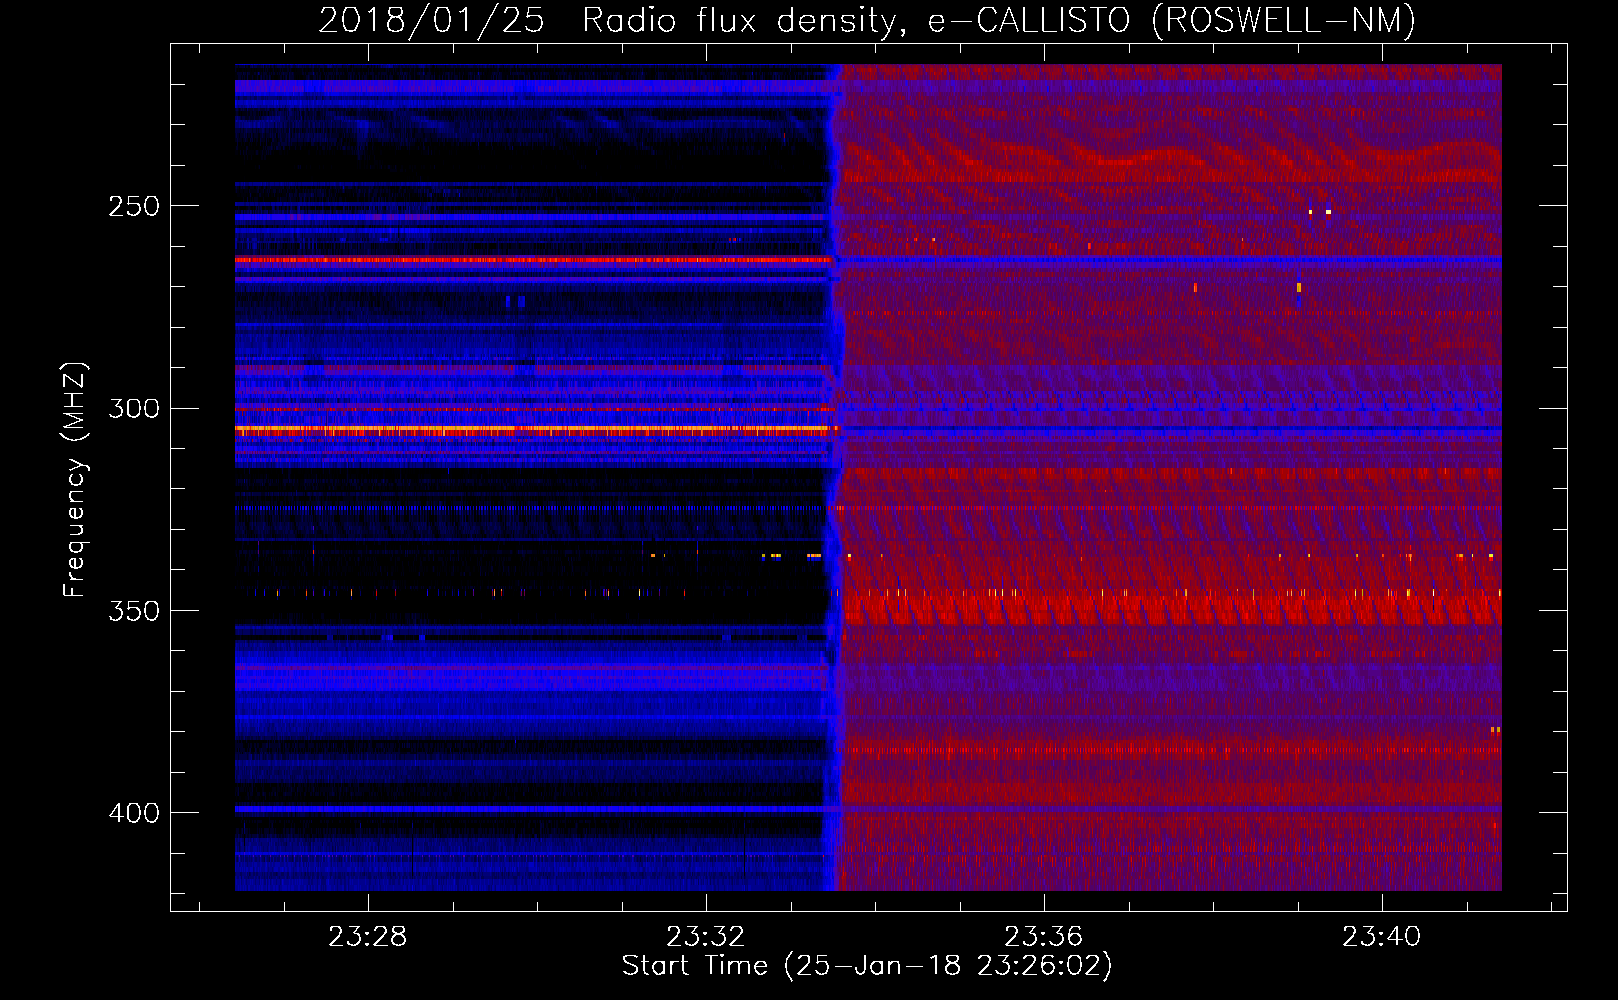Image resolution: width=1618 pixels, height=1000 pixels.
Task: Click the 350 frequency tick label
Action: [134, 610]
